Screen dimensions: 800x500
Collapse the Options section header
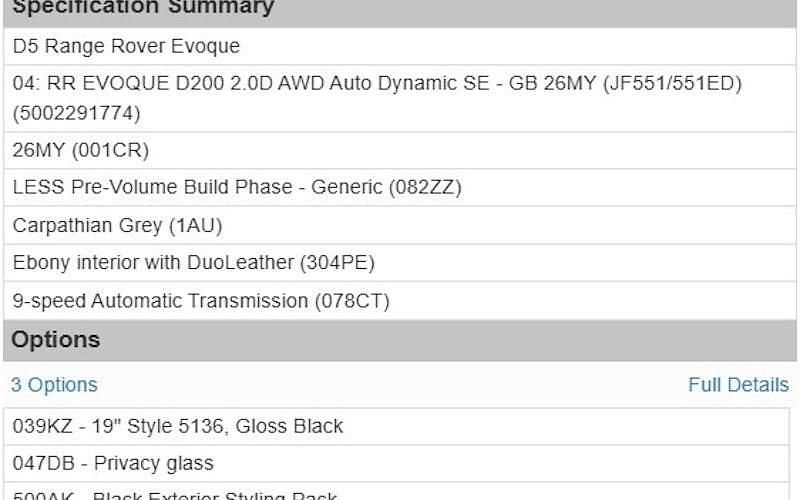(x=56, y=340)
